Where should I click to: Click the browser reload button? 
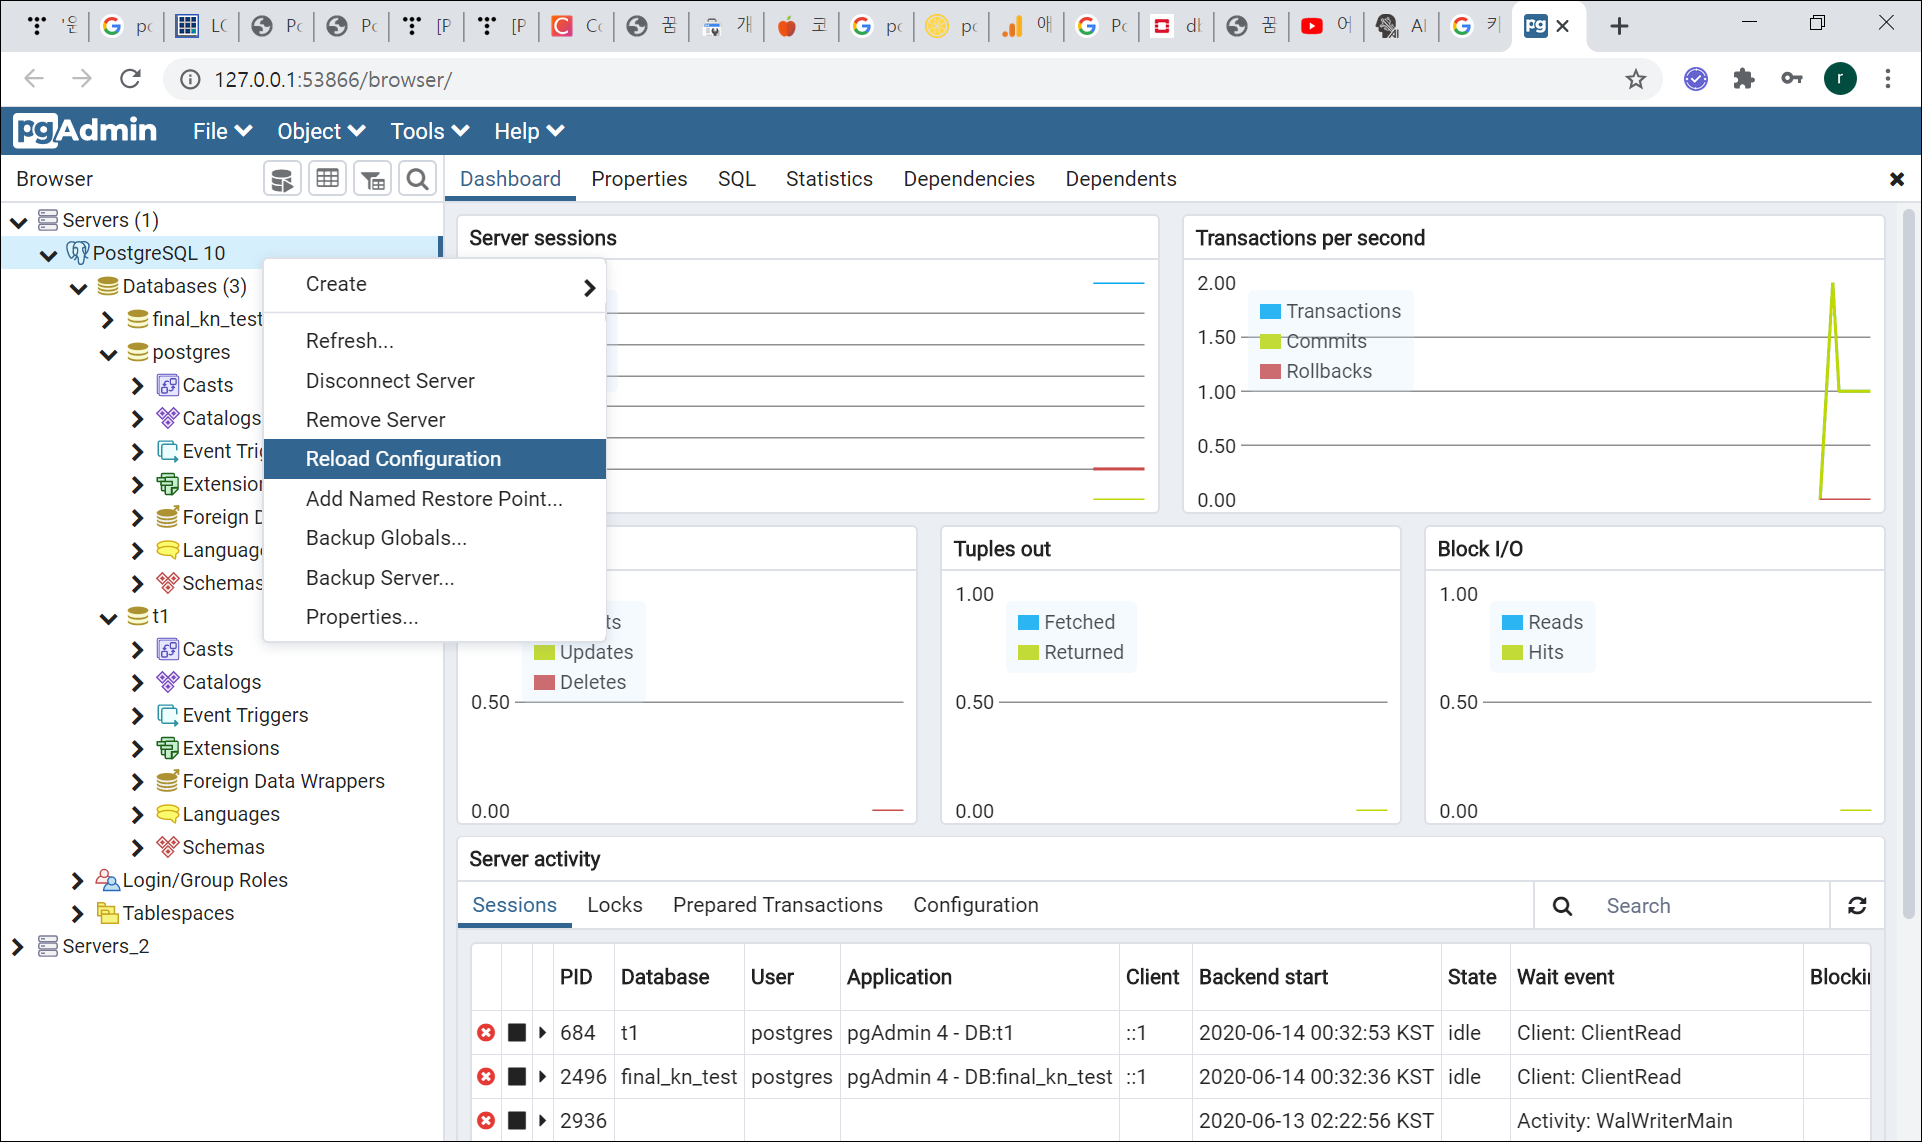click(130, 79)
